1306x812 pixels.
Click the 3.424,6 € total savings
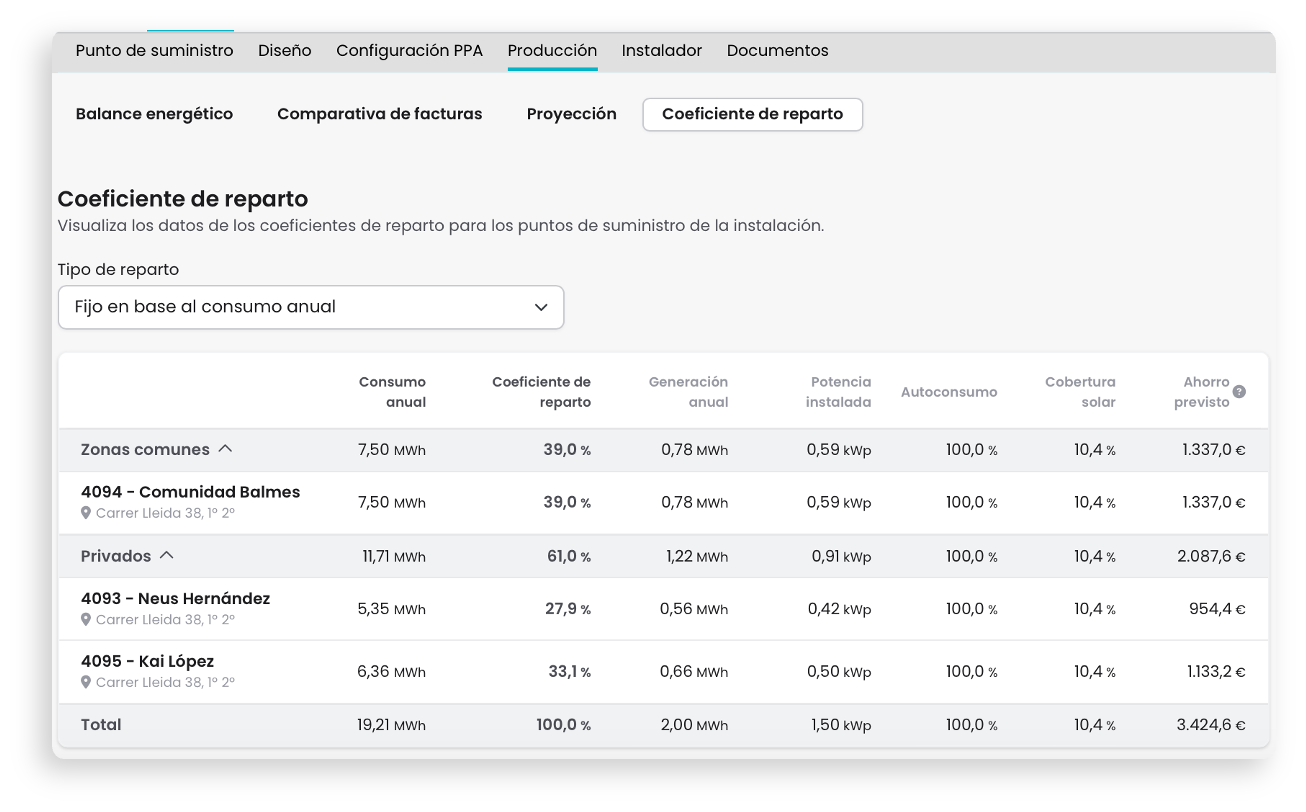coord(1211,725)
